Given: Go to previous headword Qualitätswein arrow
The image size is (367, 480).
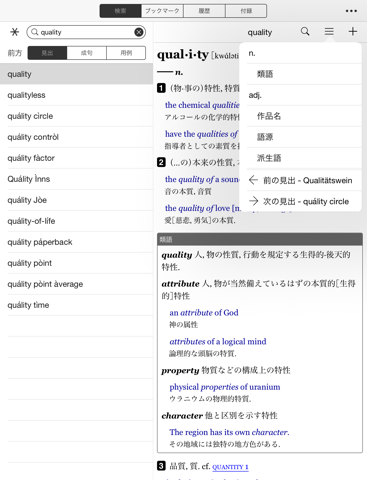Looking at the screenshot, I should (x=253, y=180).
